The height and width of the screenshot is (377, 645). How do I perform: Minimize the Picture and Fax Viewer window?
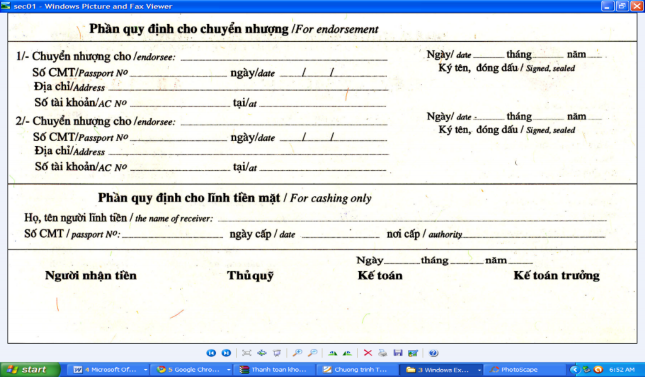point(607,6)
